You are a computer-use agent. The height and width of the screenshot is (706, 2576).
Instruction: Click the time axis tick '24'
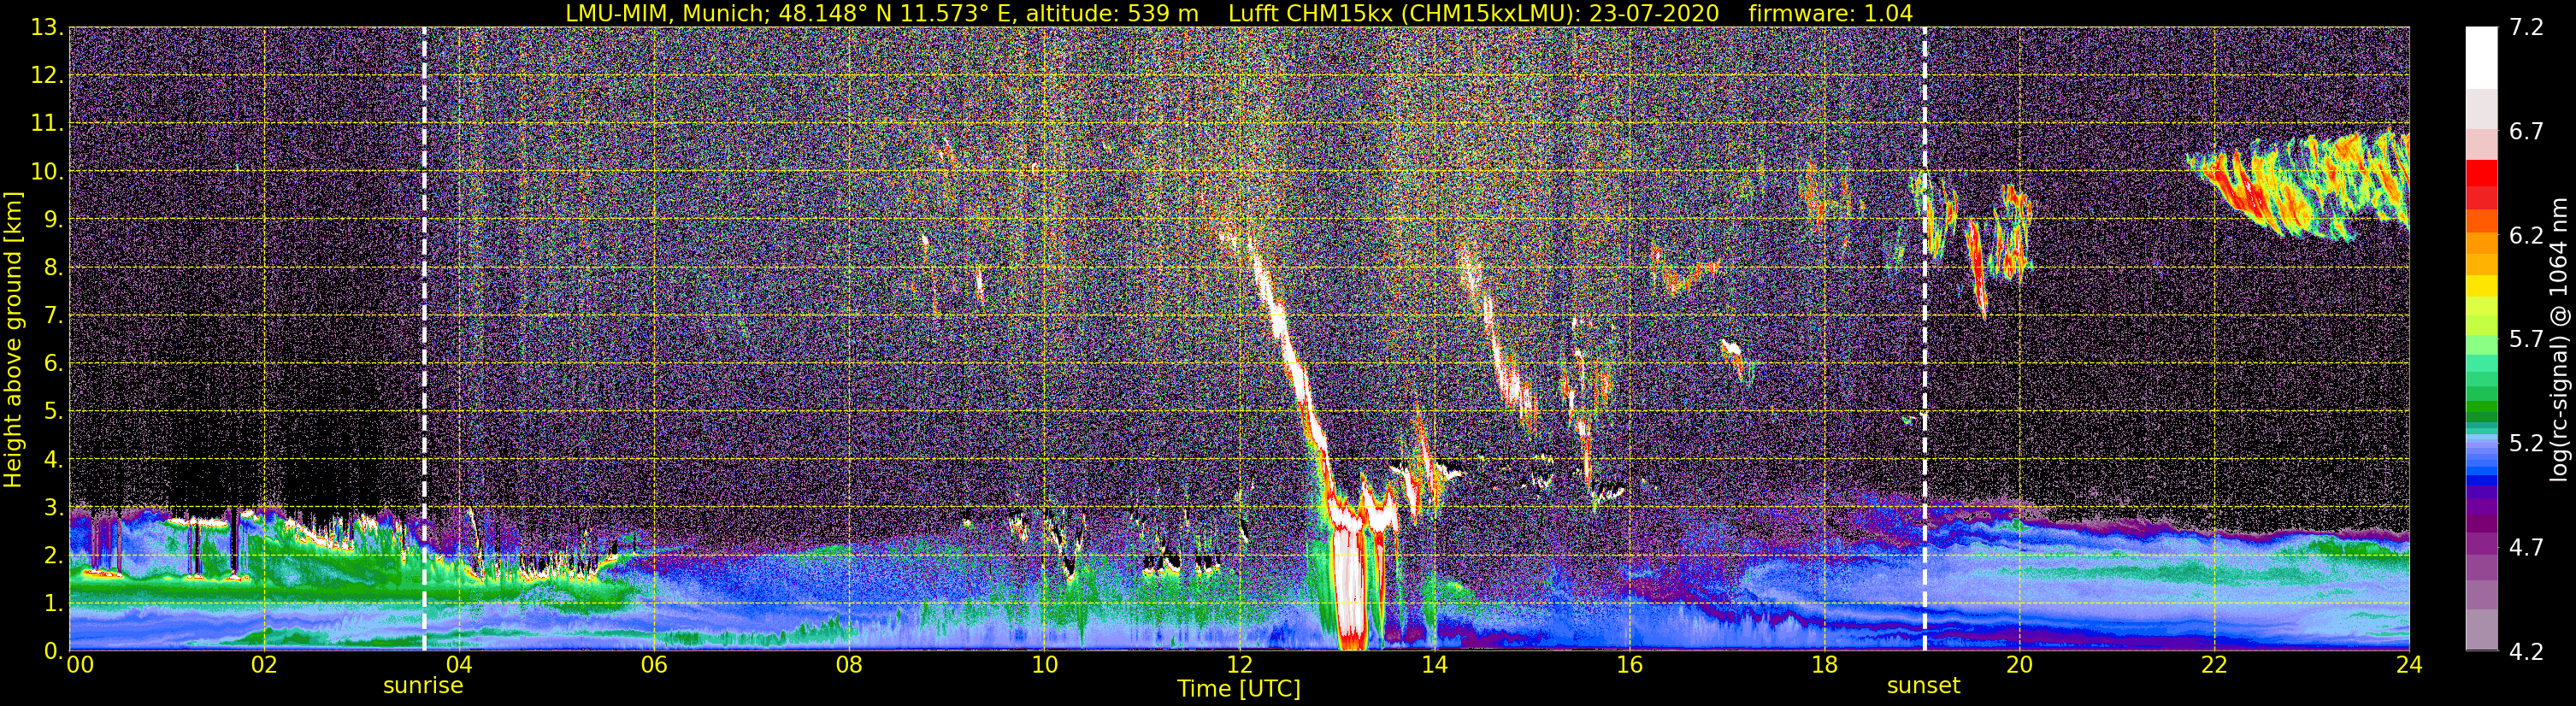(x=2409, y=665)
